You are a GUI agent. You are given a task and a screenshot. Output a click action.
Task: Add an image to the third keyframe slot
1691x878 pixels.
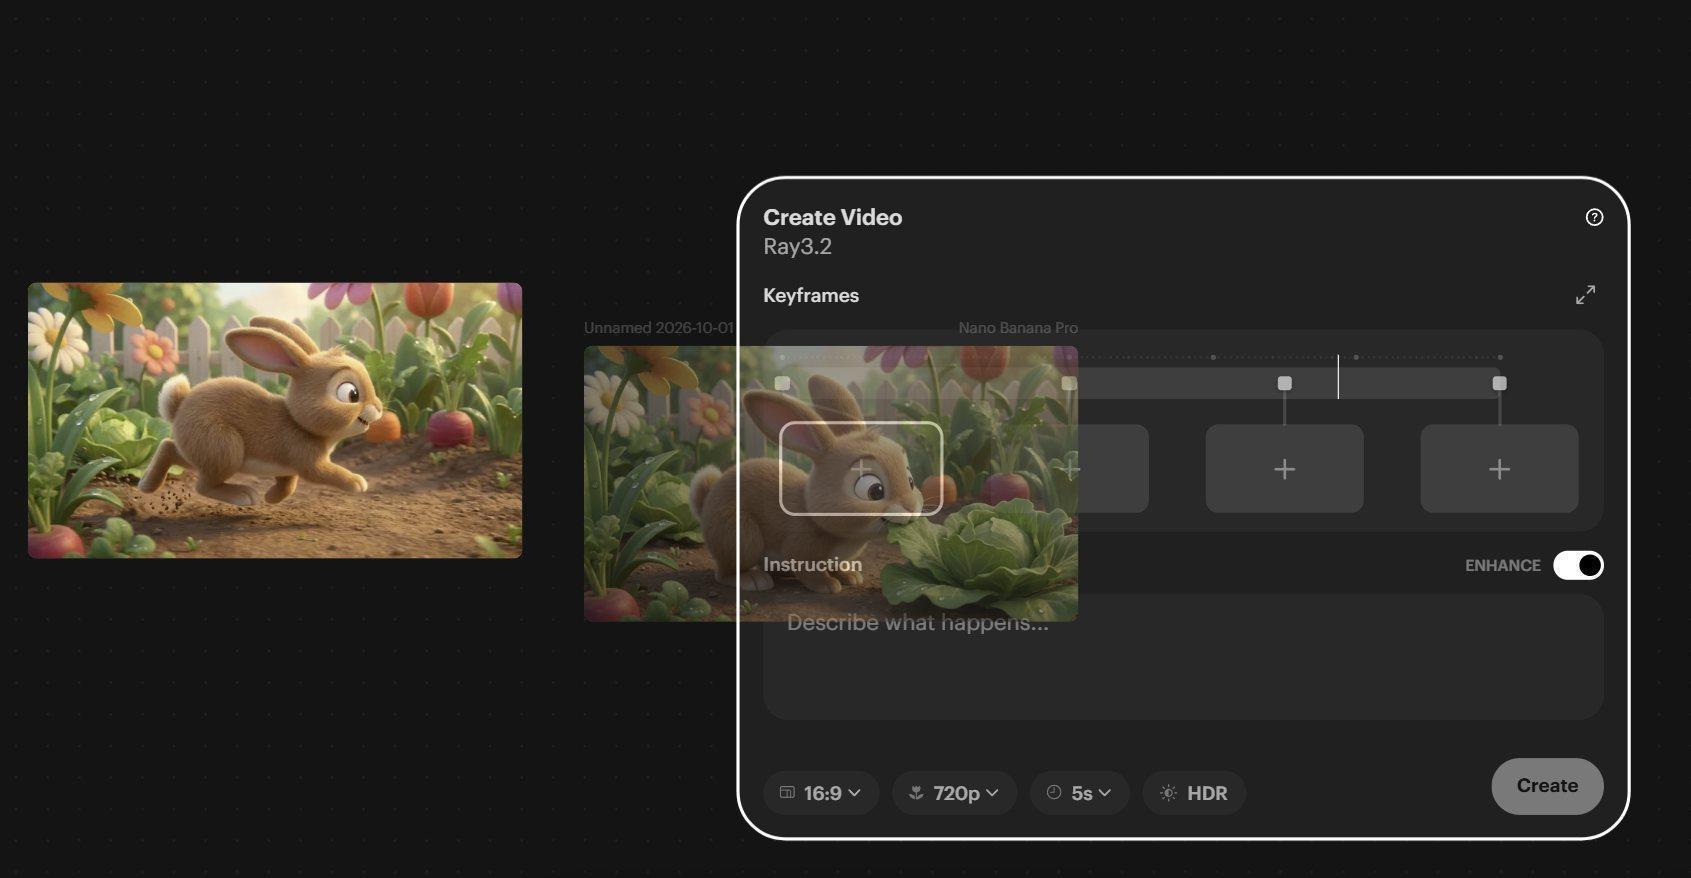[1284, 469]
